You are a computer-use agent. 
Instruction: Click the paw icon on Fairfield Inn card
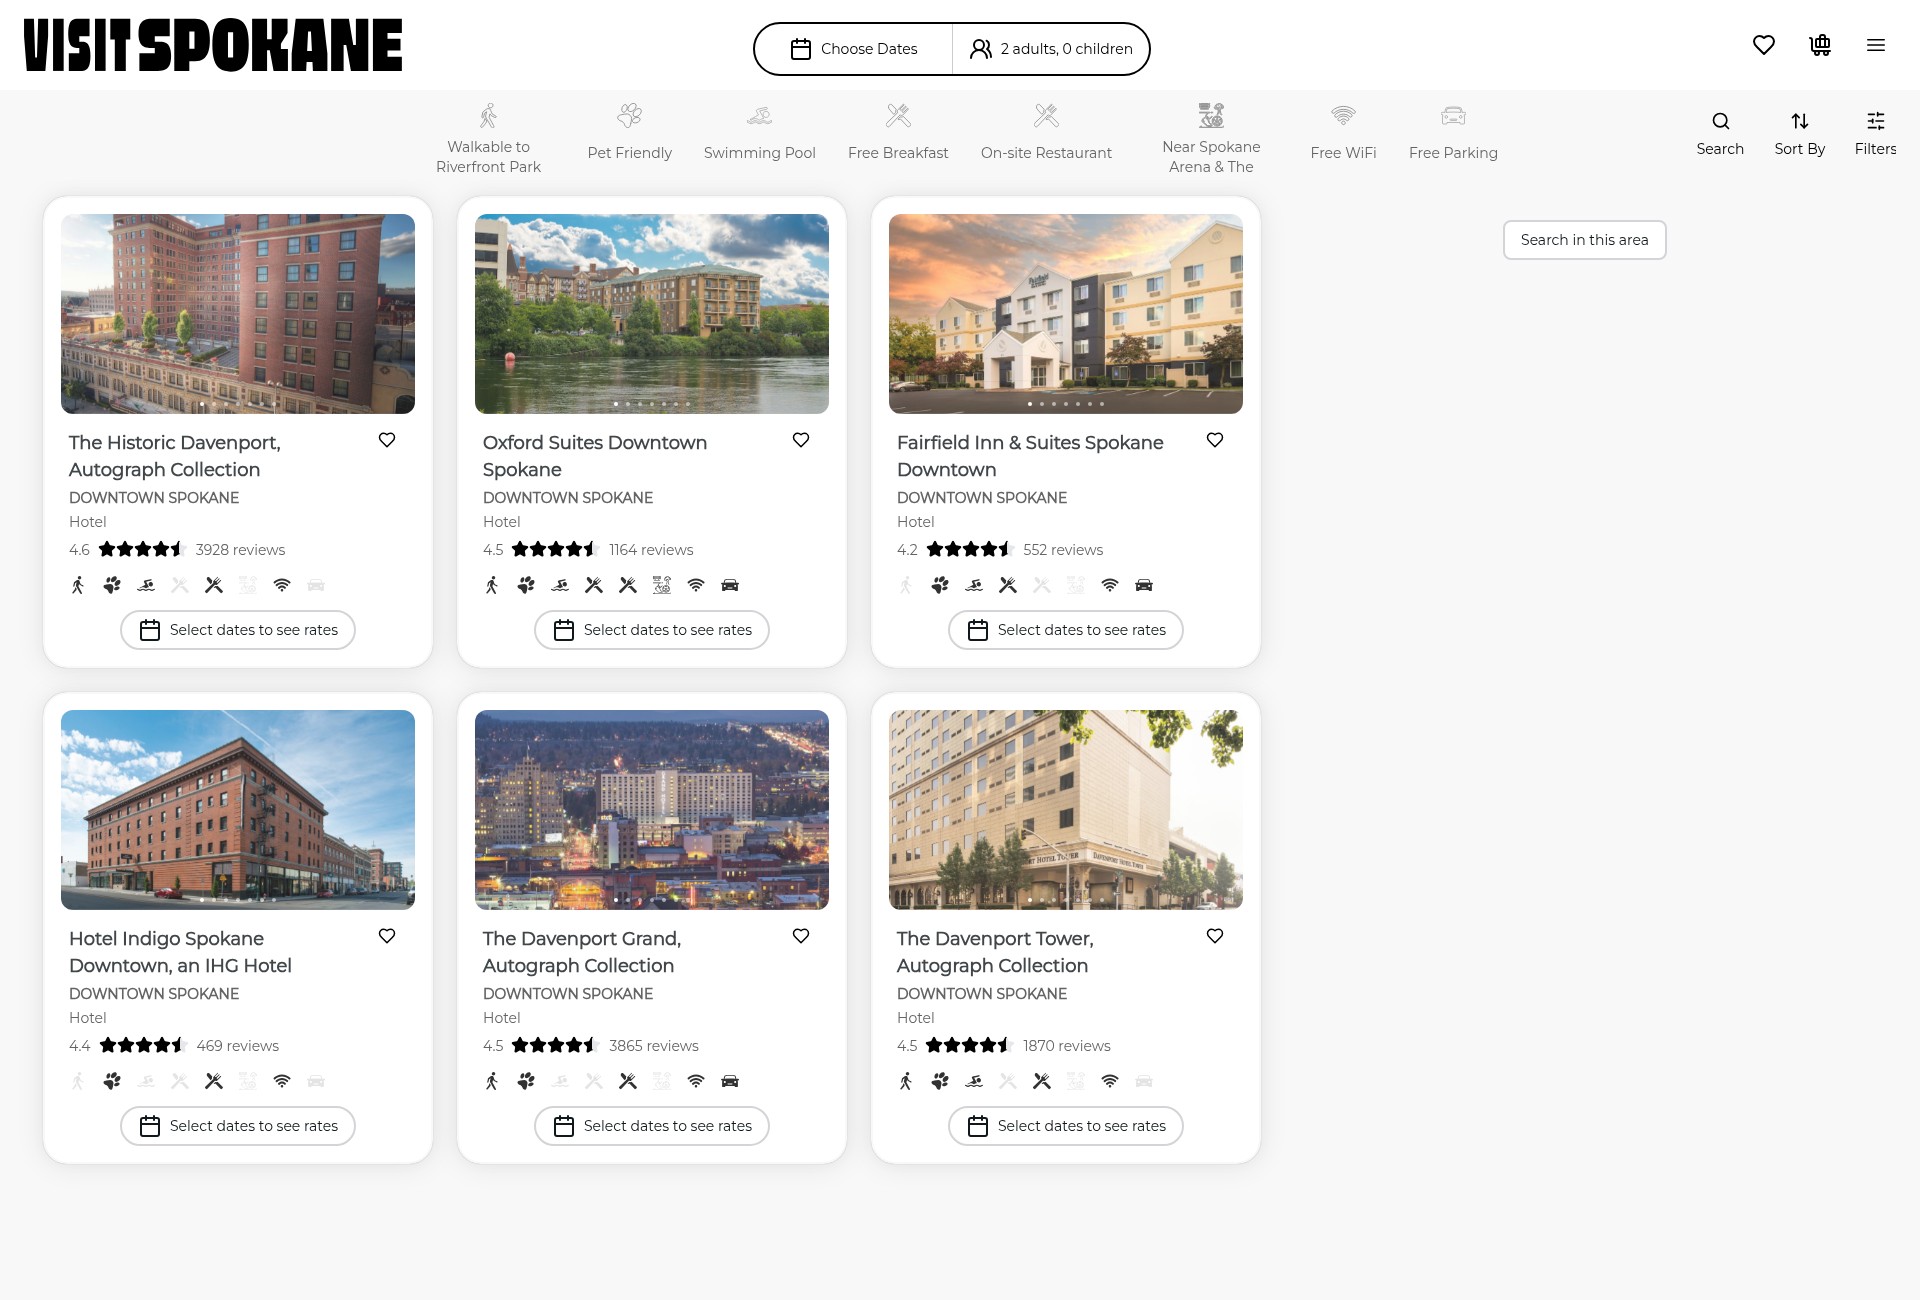(x=940, y=585)
